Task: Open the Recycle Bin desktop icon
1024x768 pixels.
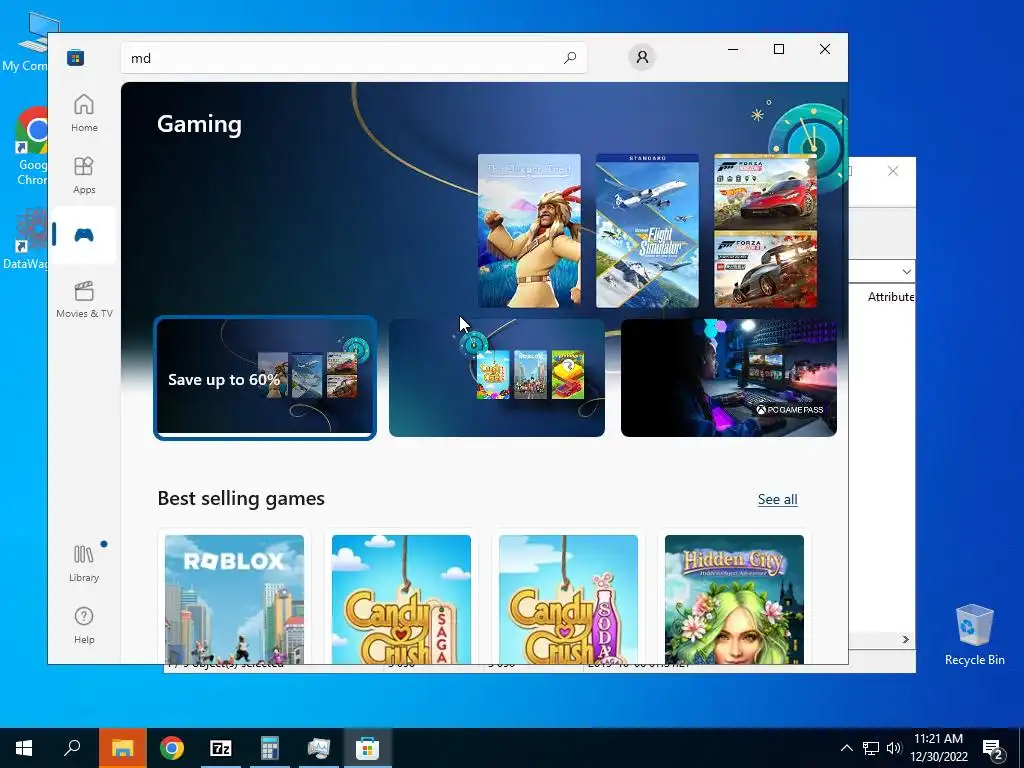Action: pos(974,635)
